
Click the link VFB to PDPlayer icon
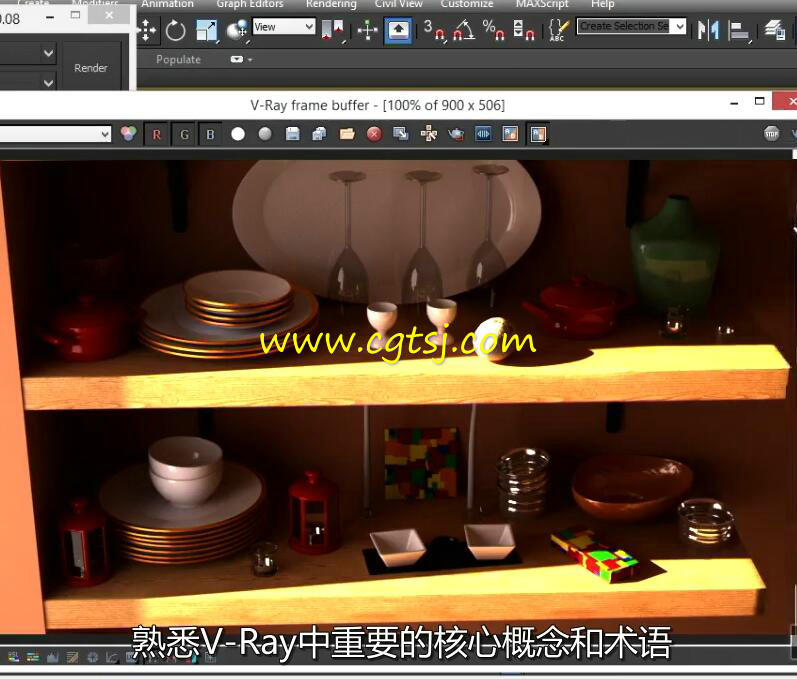coord(483,134)
